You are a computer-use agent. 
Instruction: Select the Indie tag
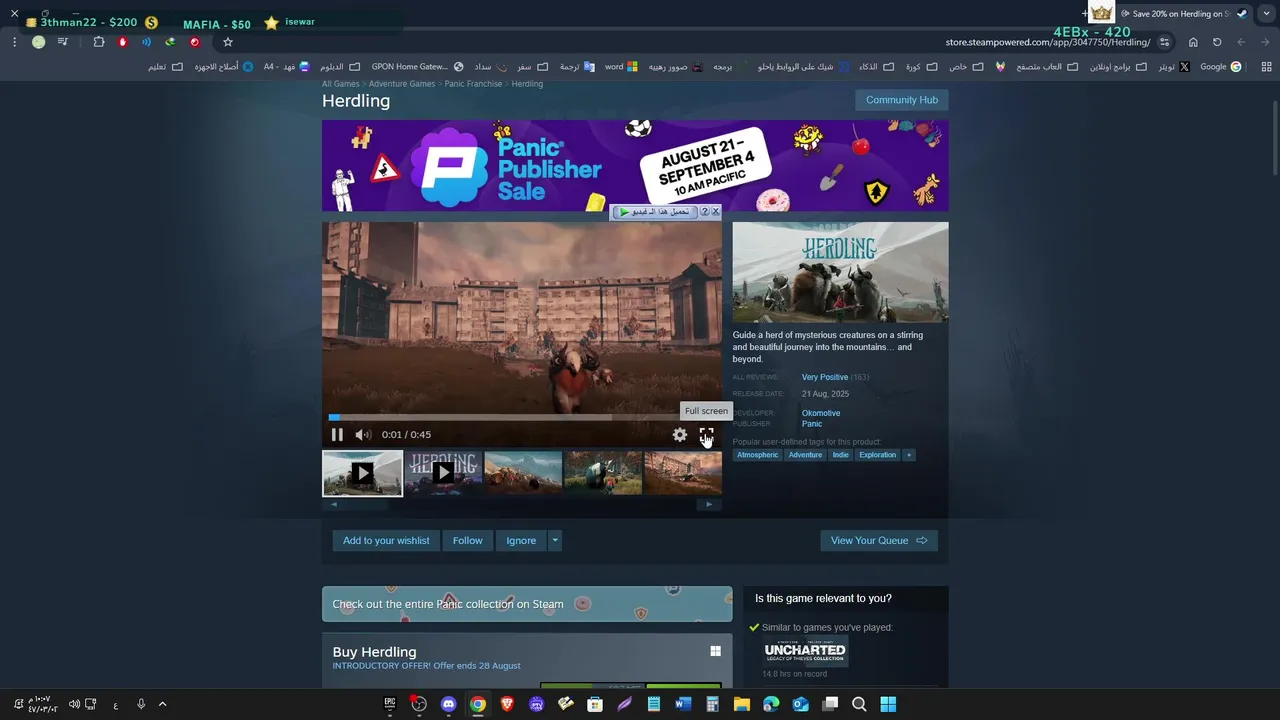click(x=841, y=455)
